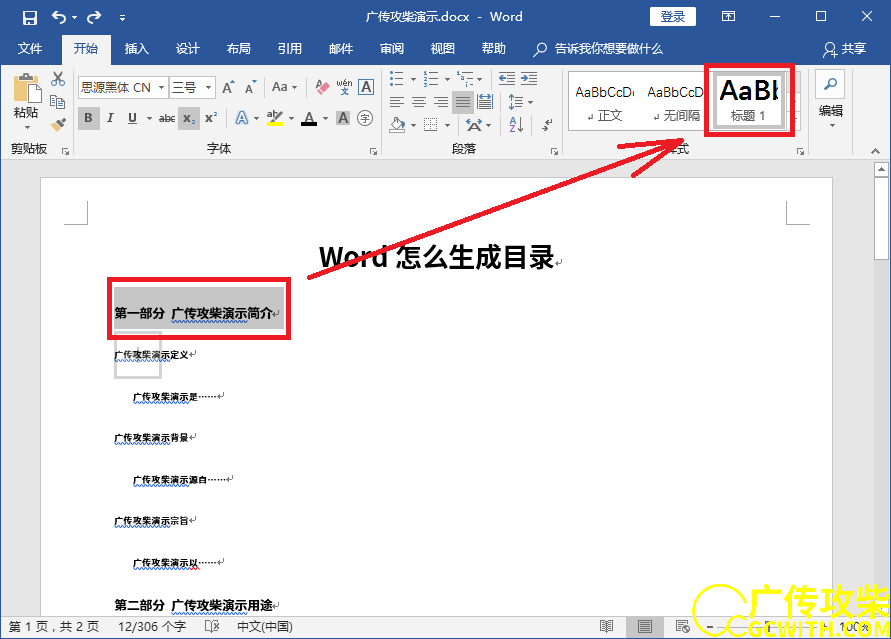This screenshot has width=891, height=639.
Task: Toggle subscript formatting
Action: point(189,118)
